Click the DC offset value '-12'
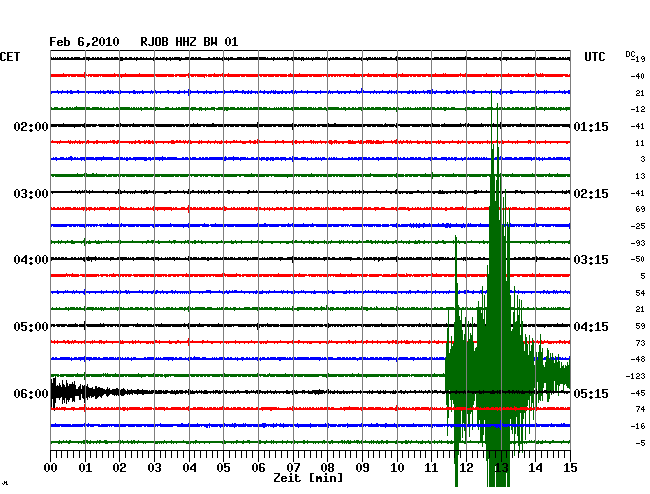The width and height of the screenshot is (650, 494). coord(638,109)
